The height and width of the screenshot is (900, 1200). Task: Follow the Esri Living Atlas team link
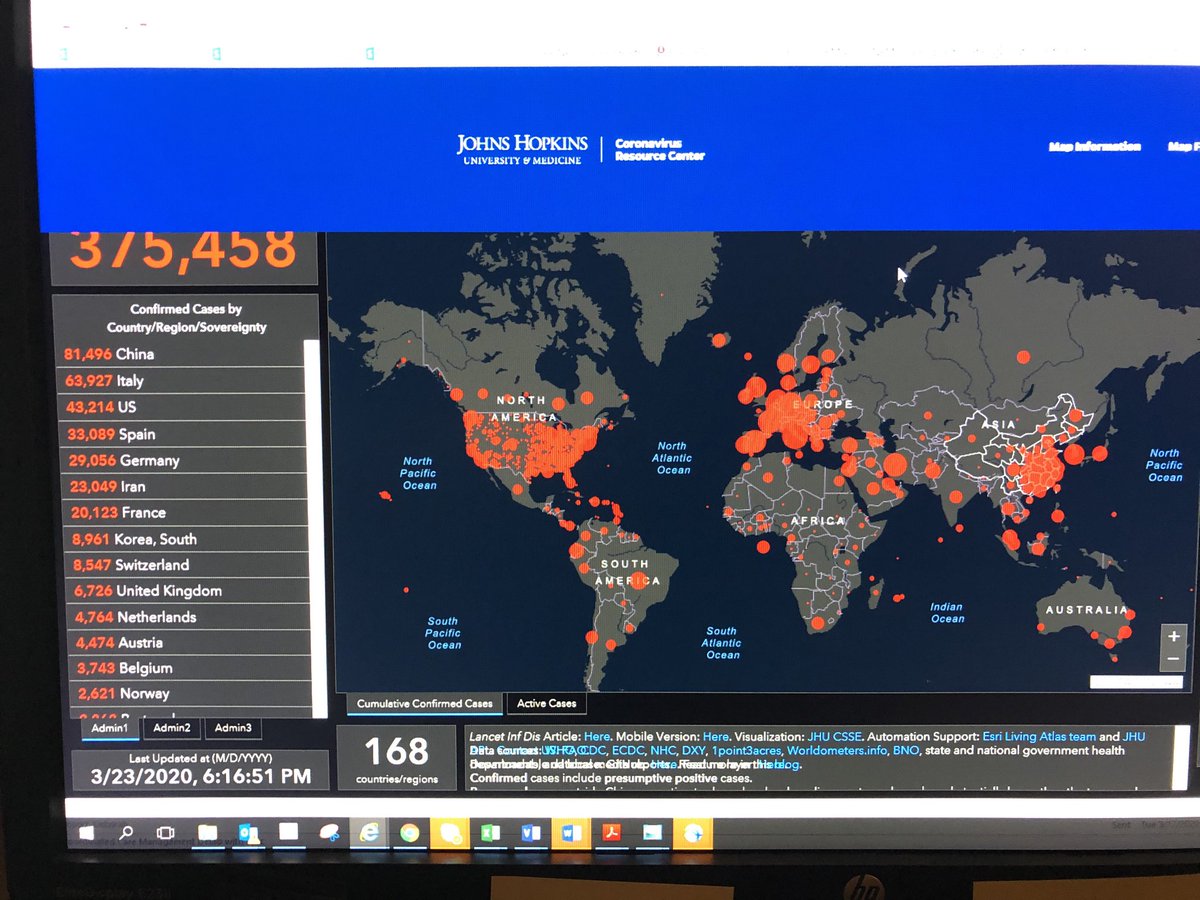coord(1039,736)
